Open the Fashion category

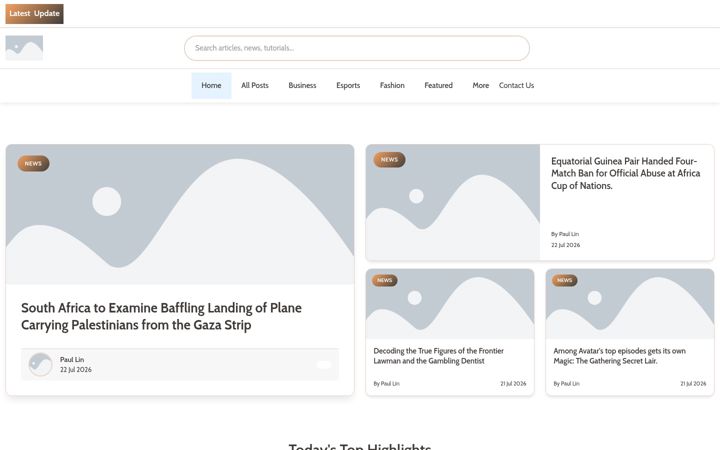click(x=392, y=85)
